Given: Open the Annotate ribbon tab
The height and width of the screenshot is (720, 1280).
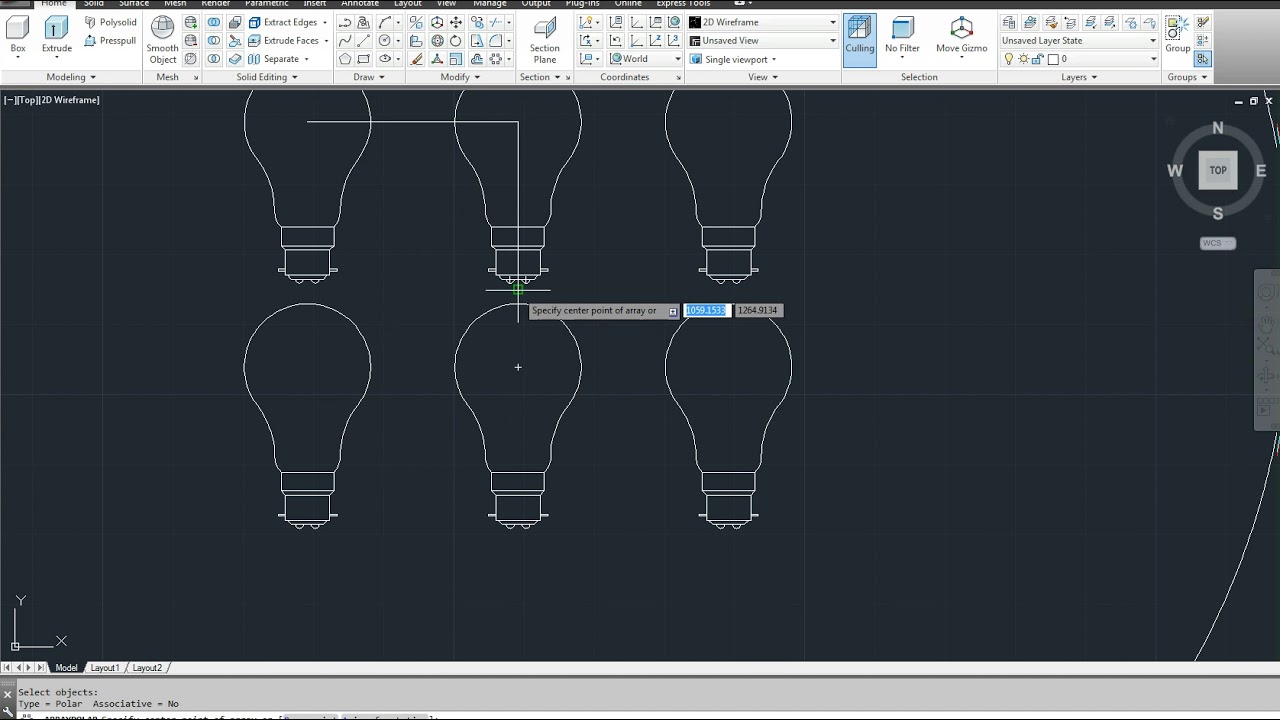Looking at the screenshot, I should coord(360,4).
